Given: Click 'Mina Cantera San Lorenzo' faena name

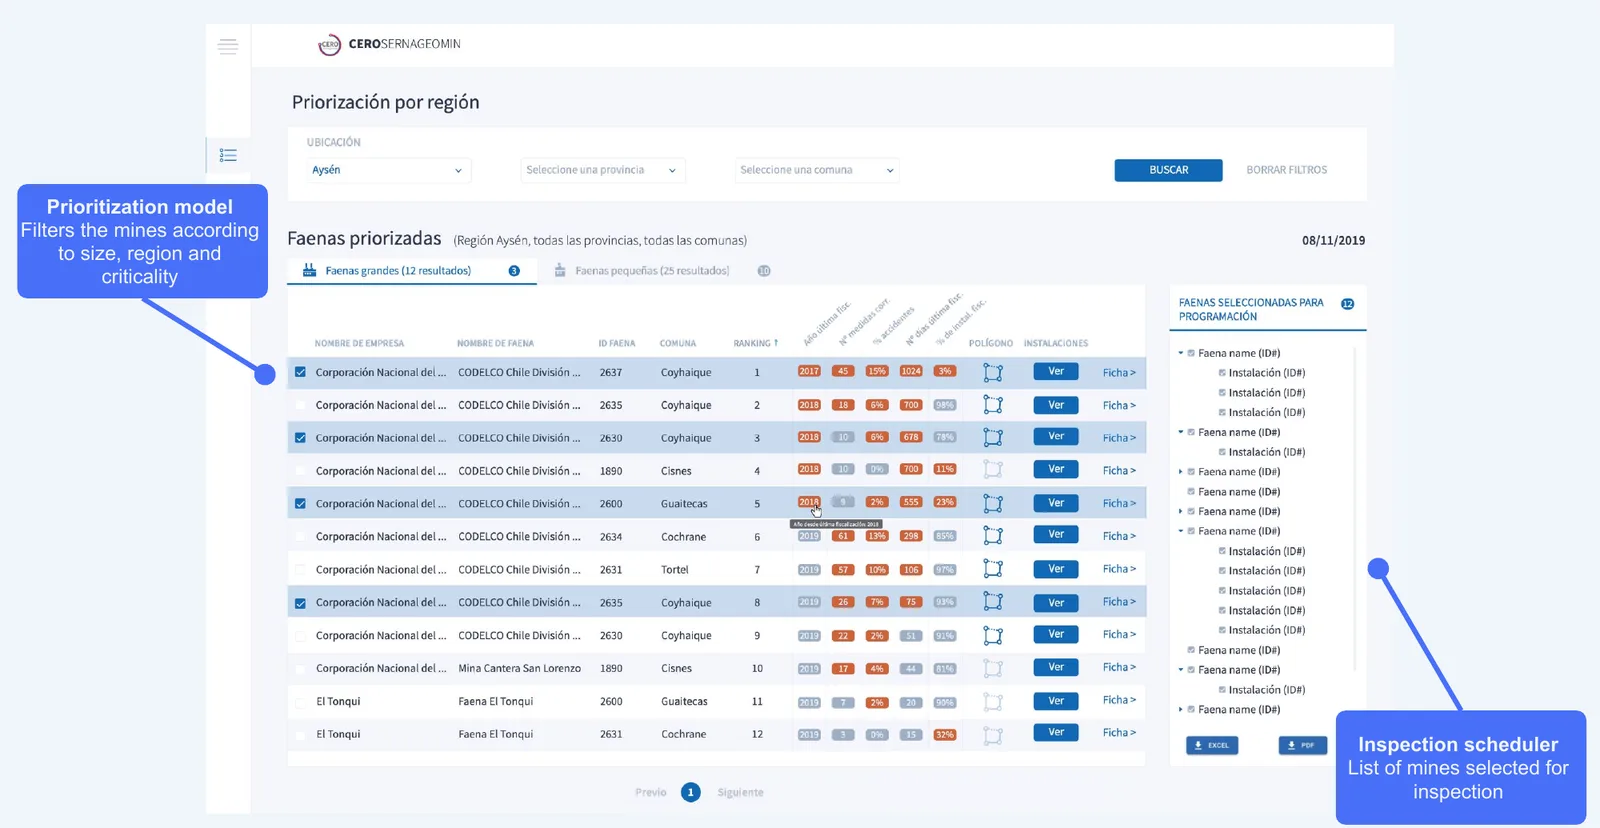Looking at the screenshot, I should coord(519,669).
